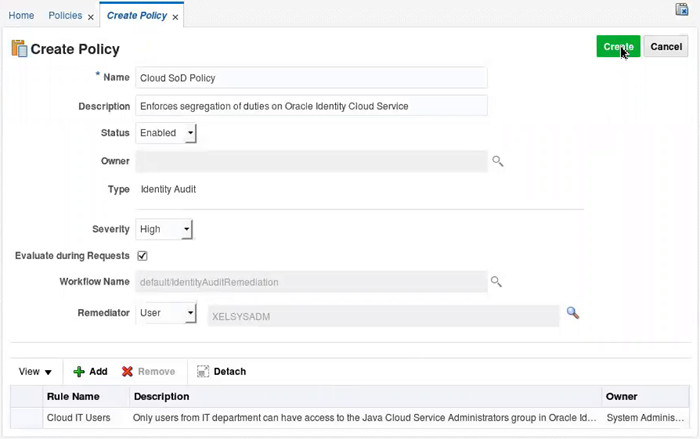Screen dimensions: 700x439
Task: Open the Status dropdown
Action: point(191,133)
